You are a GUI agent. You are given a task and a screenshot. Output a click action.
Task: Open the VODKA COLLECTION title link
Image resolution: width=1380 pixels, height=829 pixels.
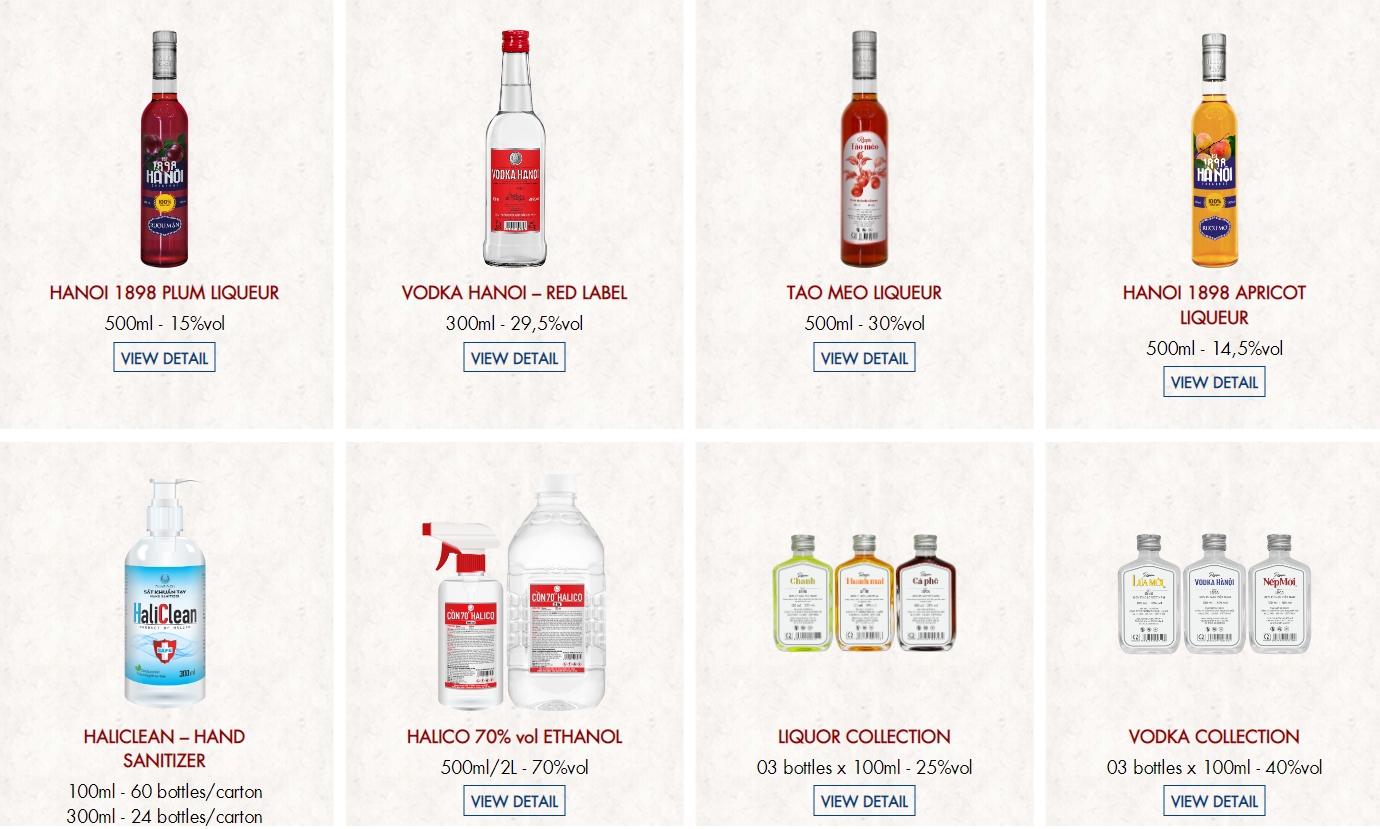1214,737
